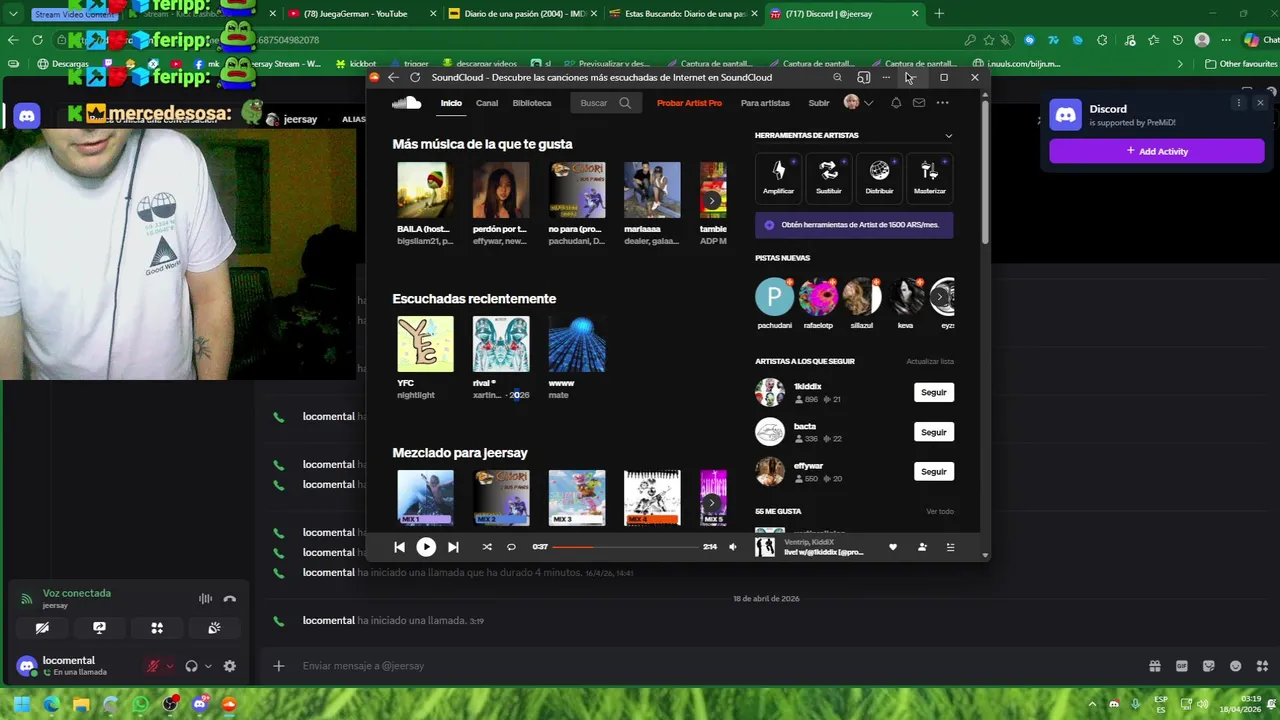Image resolution: width=1280 pixels, height=720 pixels.
Task: Click Ver todo next to Me gusta
Action: click(x=940, y=511)
